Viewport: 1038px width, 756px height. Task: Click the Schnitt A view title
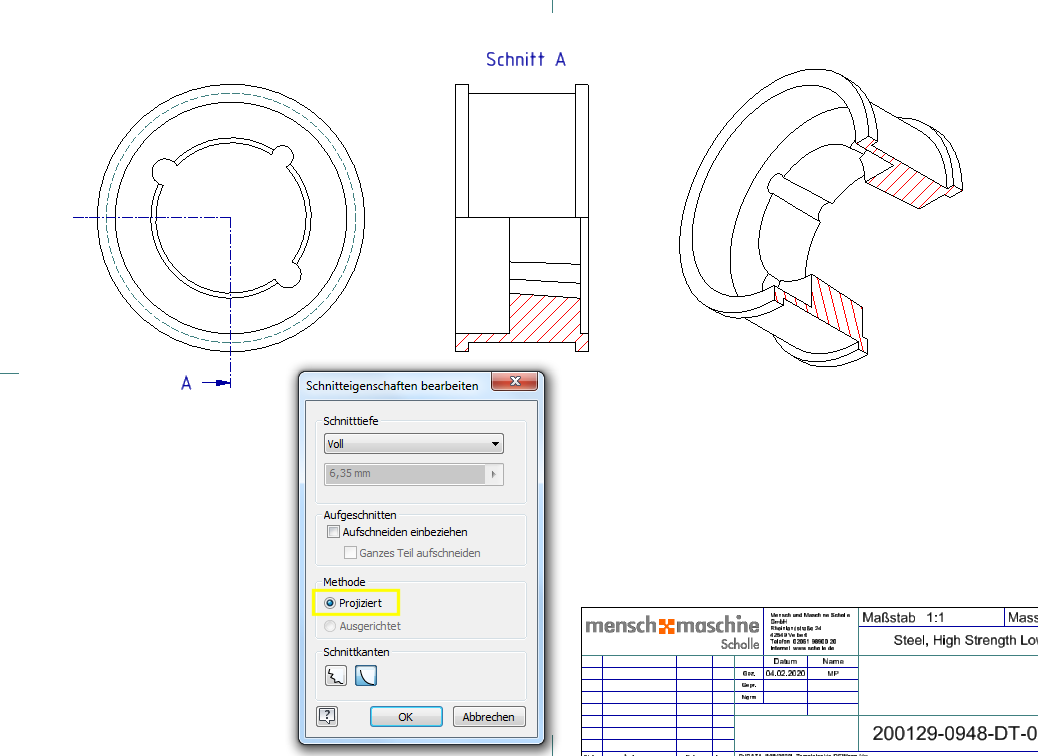525,59
